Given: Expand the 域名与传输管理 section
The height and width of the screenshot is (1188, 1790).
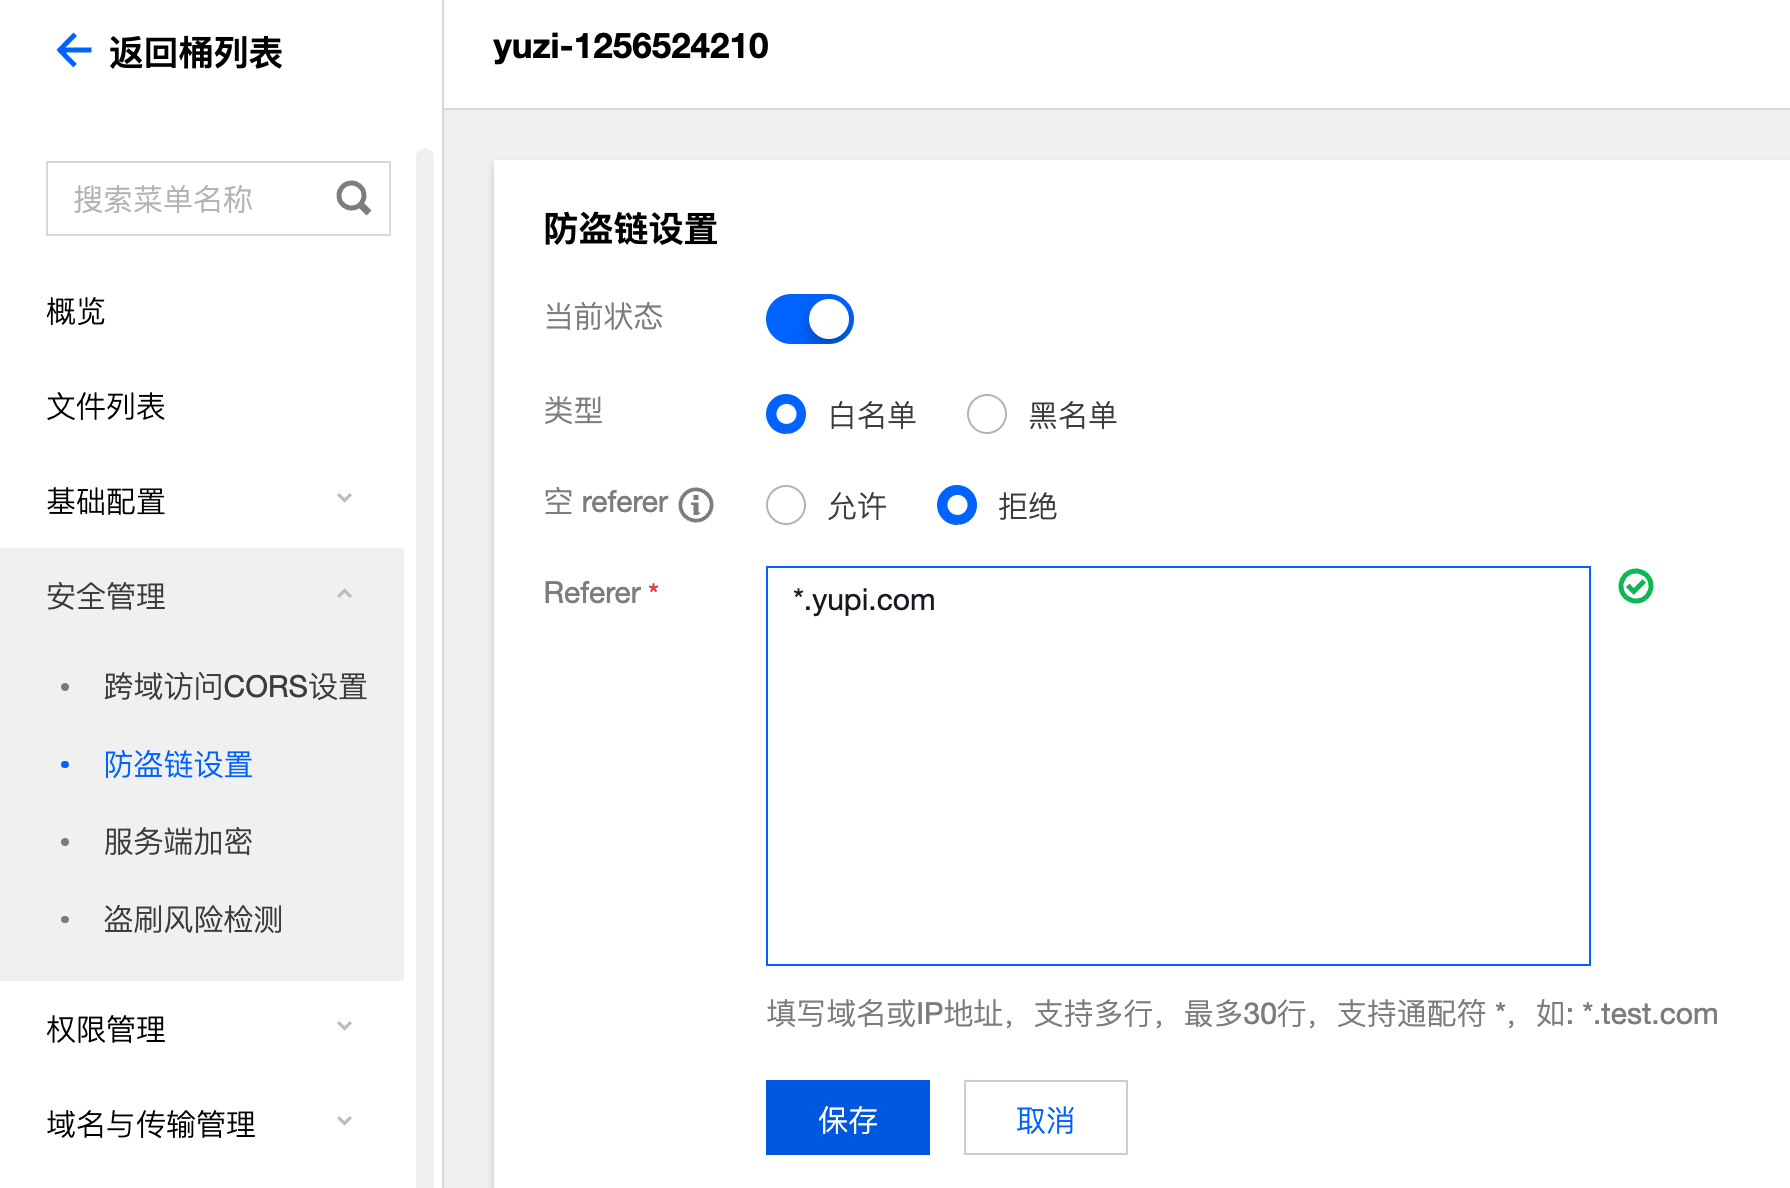Looking at the screenshot, I should (x=200, y=1123).
